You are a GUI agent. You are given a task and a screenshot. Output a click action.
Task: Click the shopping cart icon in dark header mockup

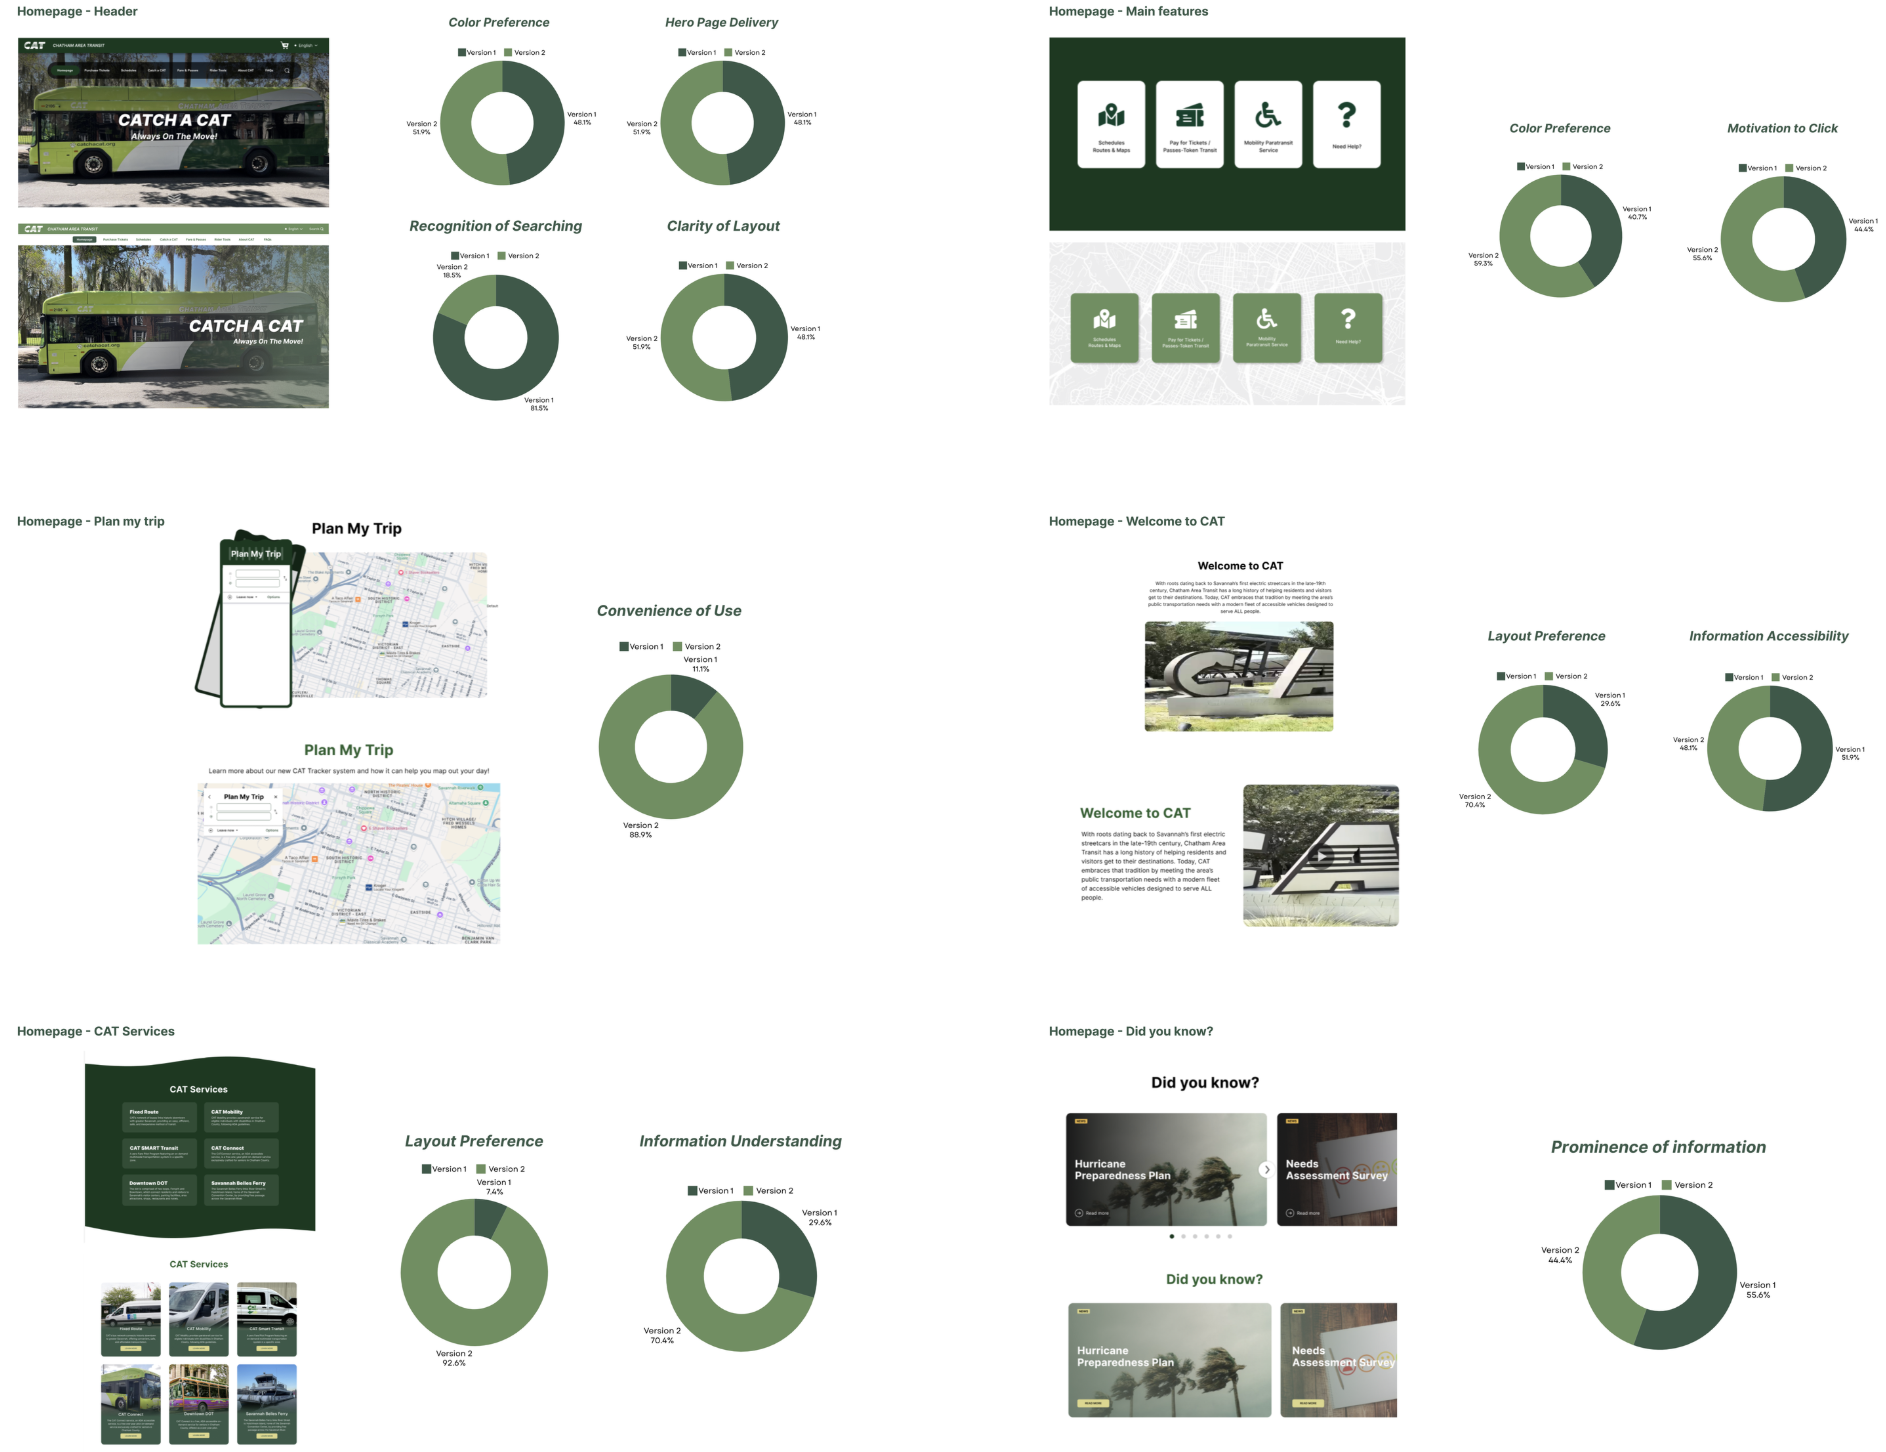coord(285,45)
